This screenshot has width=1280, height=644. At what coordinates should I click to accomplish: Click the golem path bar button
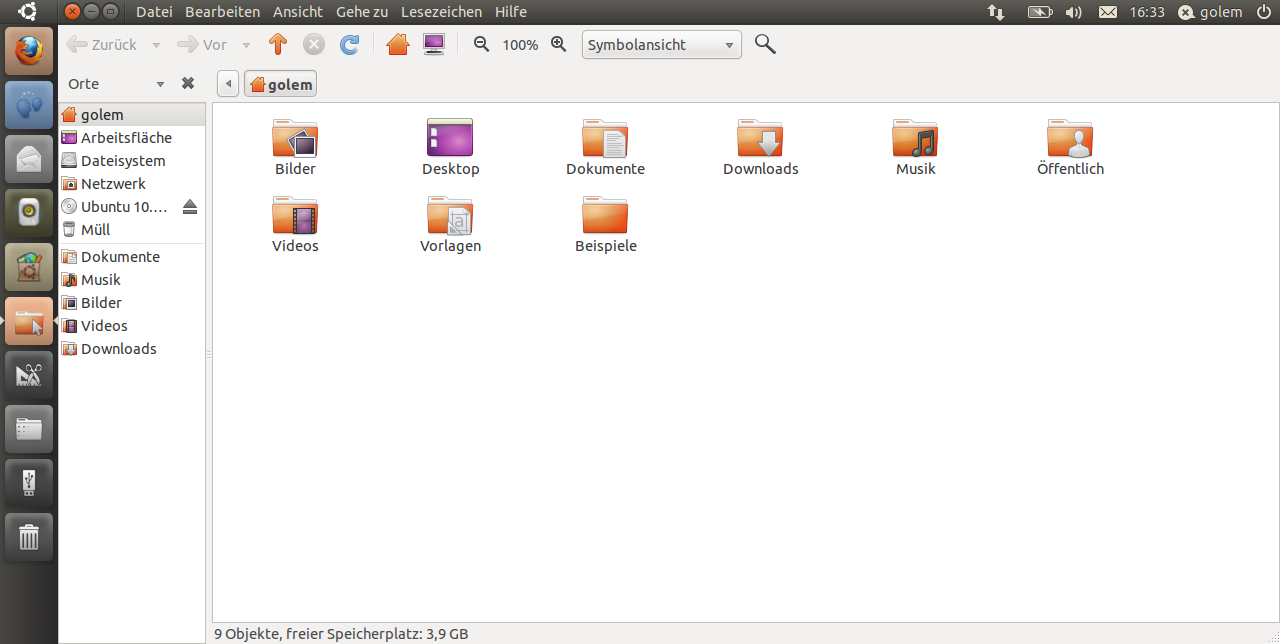pos(281,85)
